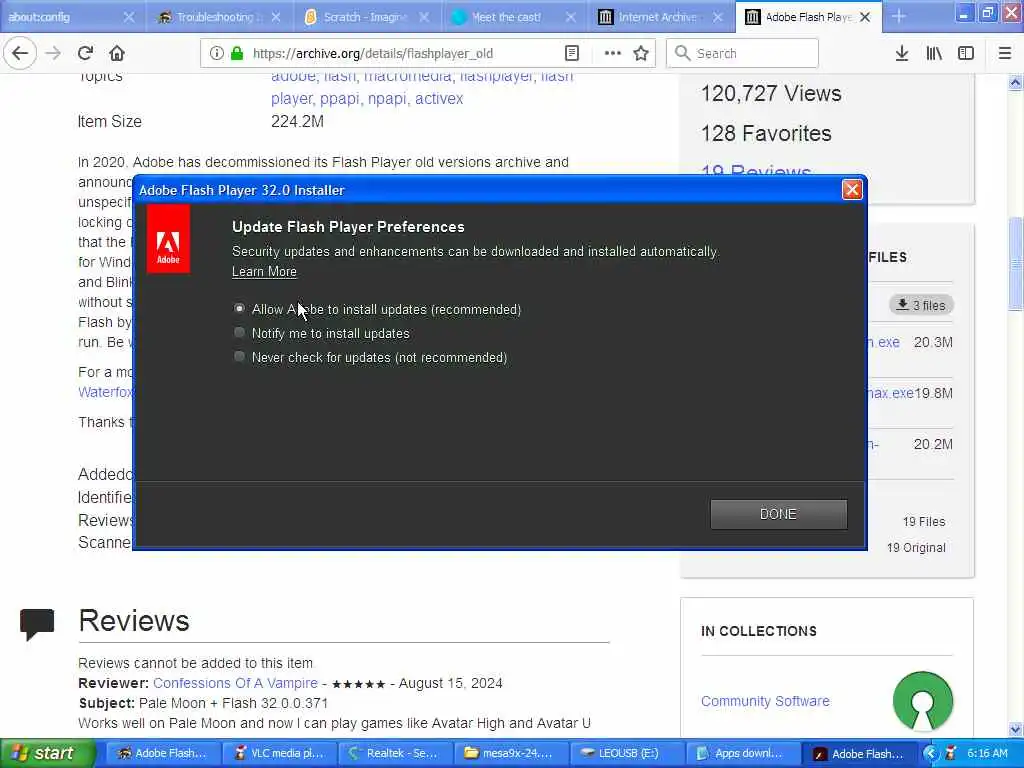Open Apps downl... taskbar item
Image resolution: width=1024 pixels, height=768 pixels.
coord(741,754)
